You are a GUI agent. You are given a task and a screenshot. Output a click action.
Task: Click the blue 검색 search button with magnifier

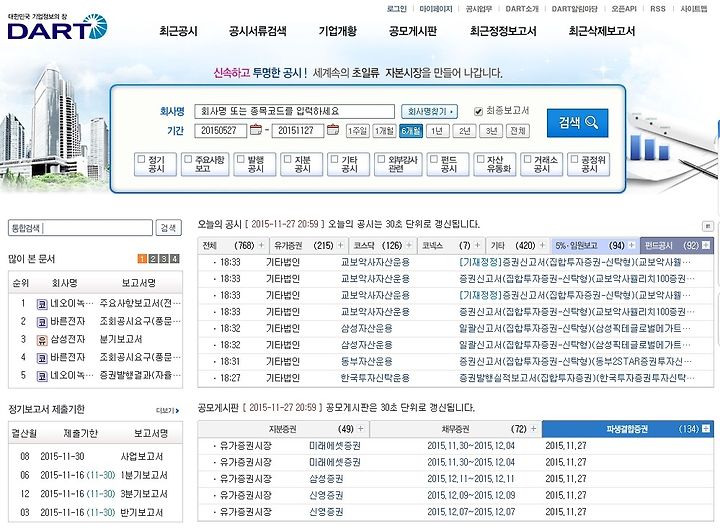pyautogui.click(x=578, y=123)
